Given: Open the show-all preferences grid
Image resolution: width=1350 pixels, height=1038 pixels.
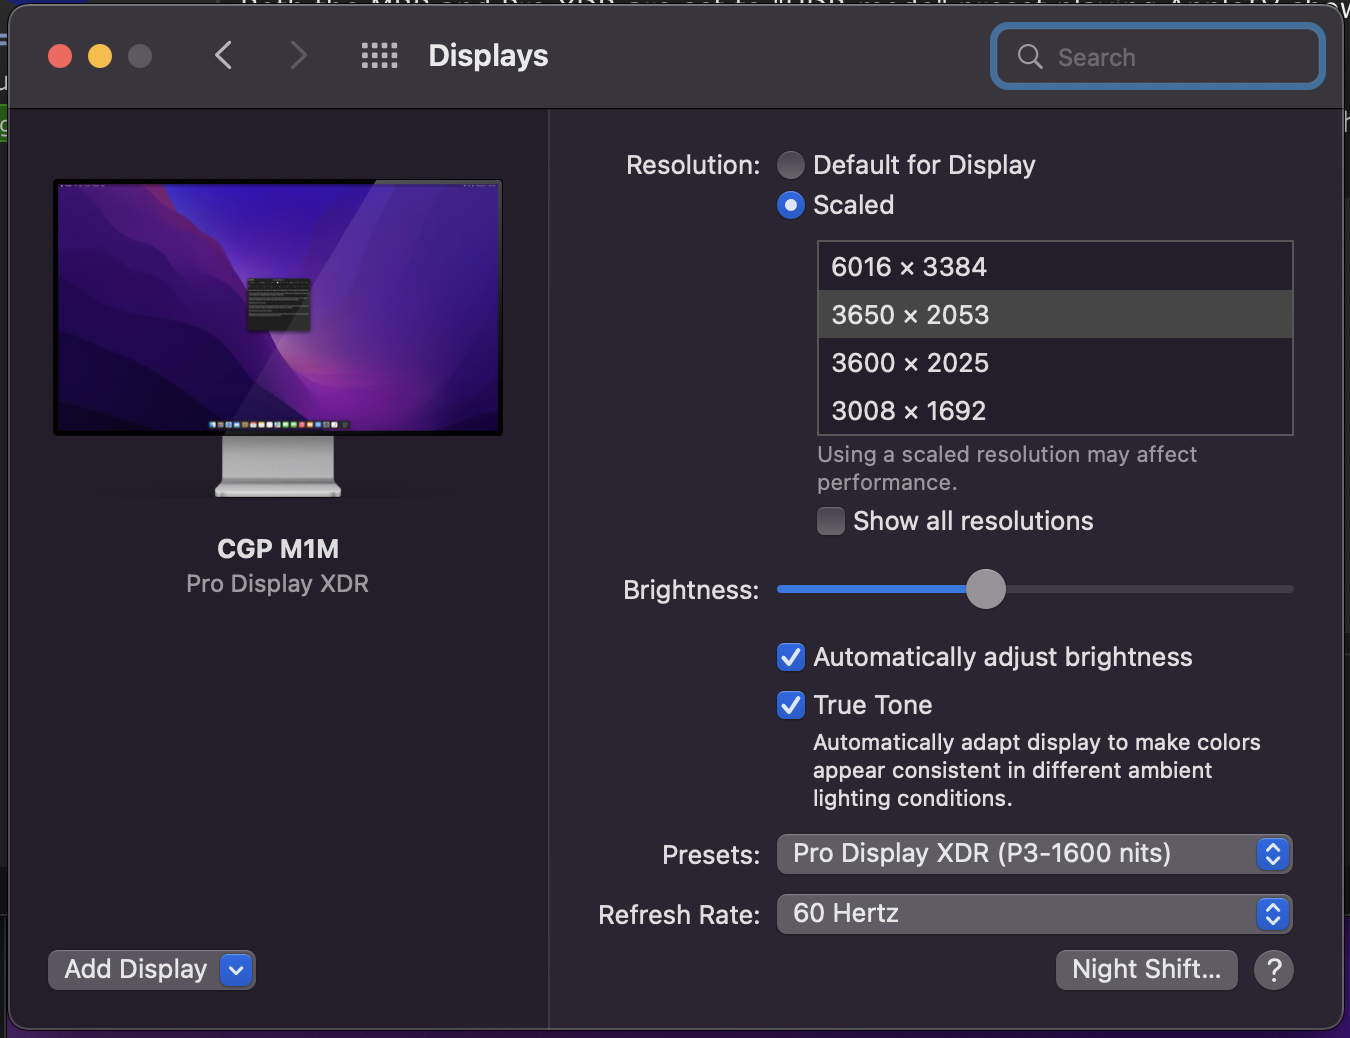Looking at the screenshot, I should [380, 56].
